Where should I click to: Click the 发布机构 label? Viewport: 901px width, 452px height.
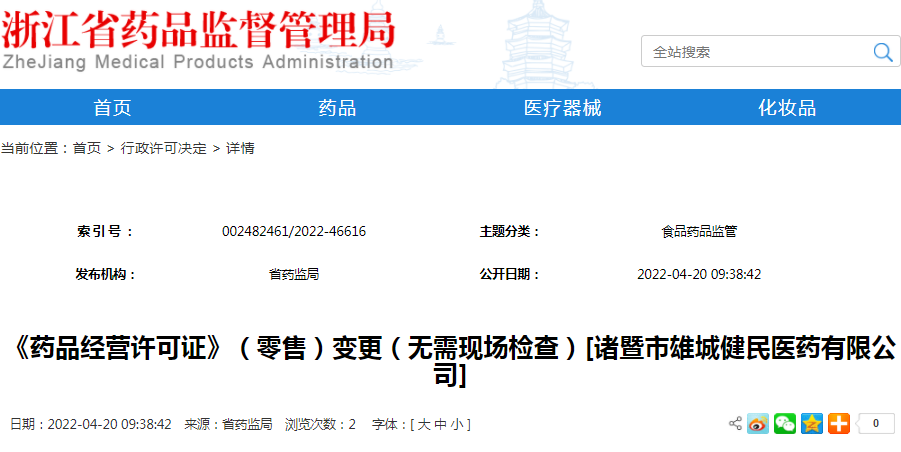[106, 275]
